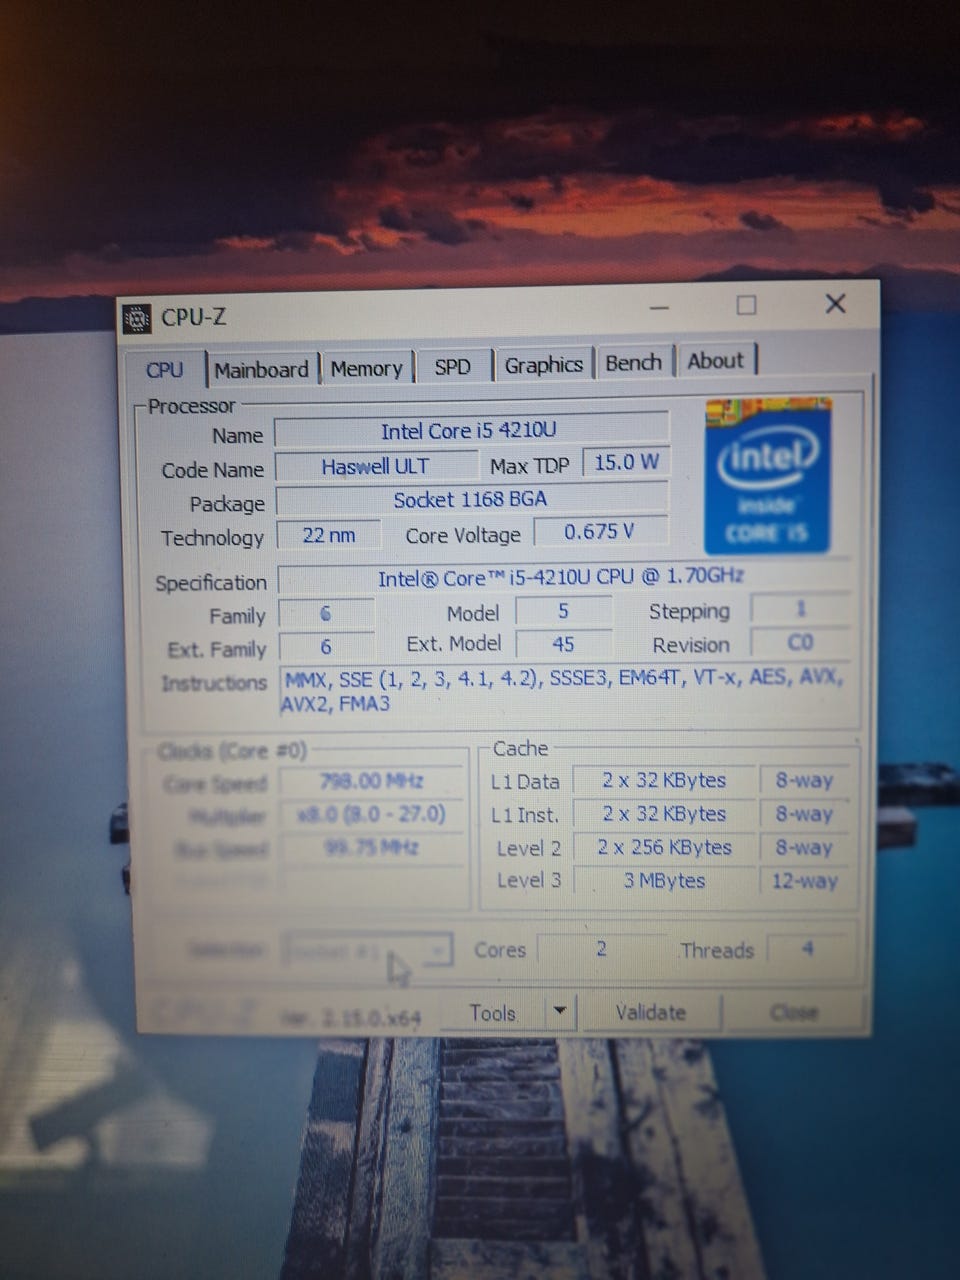Screen dimensions: 960x1280
Task: Maximize the CPU-Z window
Action: (x=746, y=305)
